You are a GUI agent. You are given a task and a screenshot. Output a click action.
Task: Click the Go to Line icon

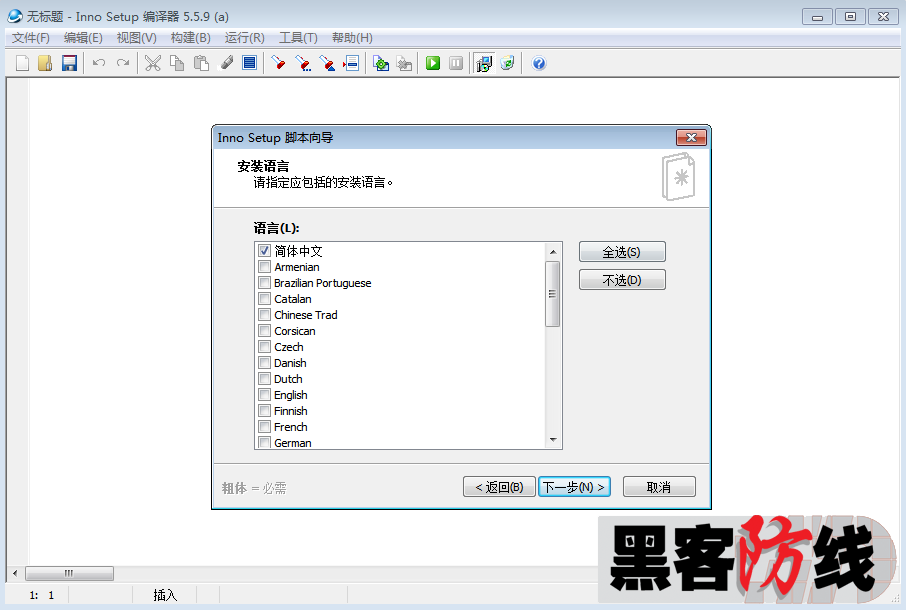351,63
